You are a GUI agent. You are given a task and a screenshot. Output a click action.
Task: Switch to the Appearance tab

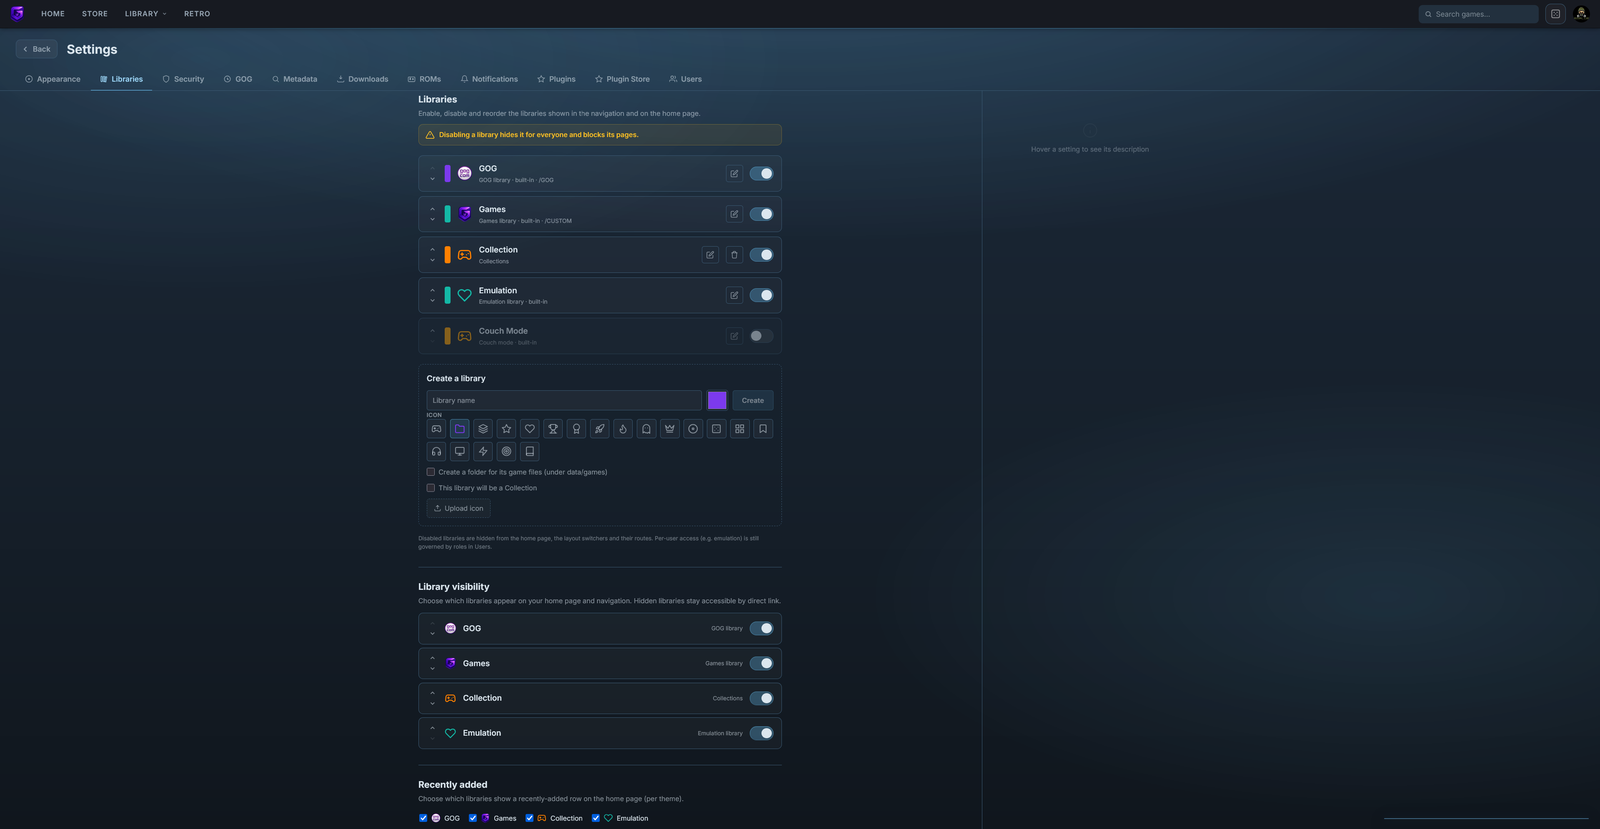click(53, 79)
